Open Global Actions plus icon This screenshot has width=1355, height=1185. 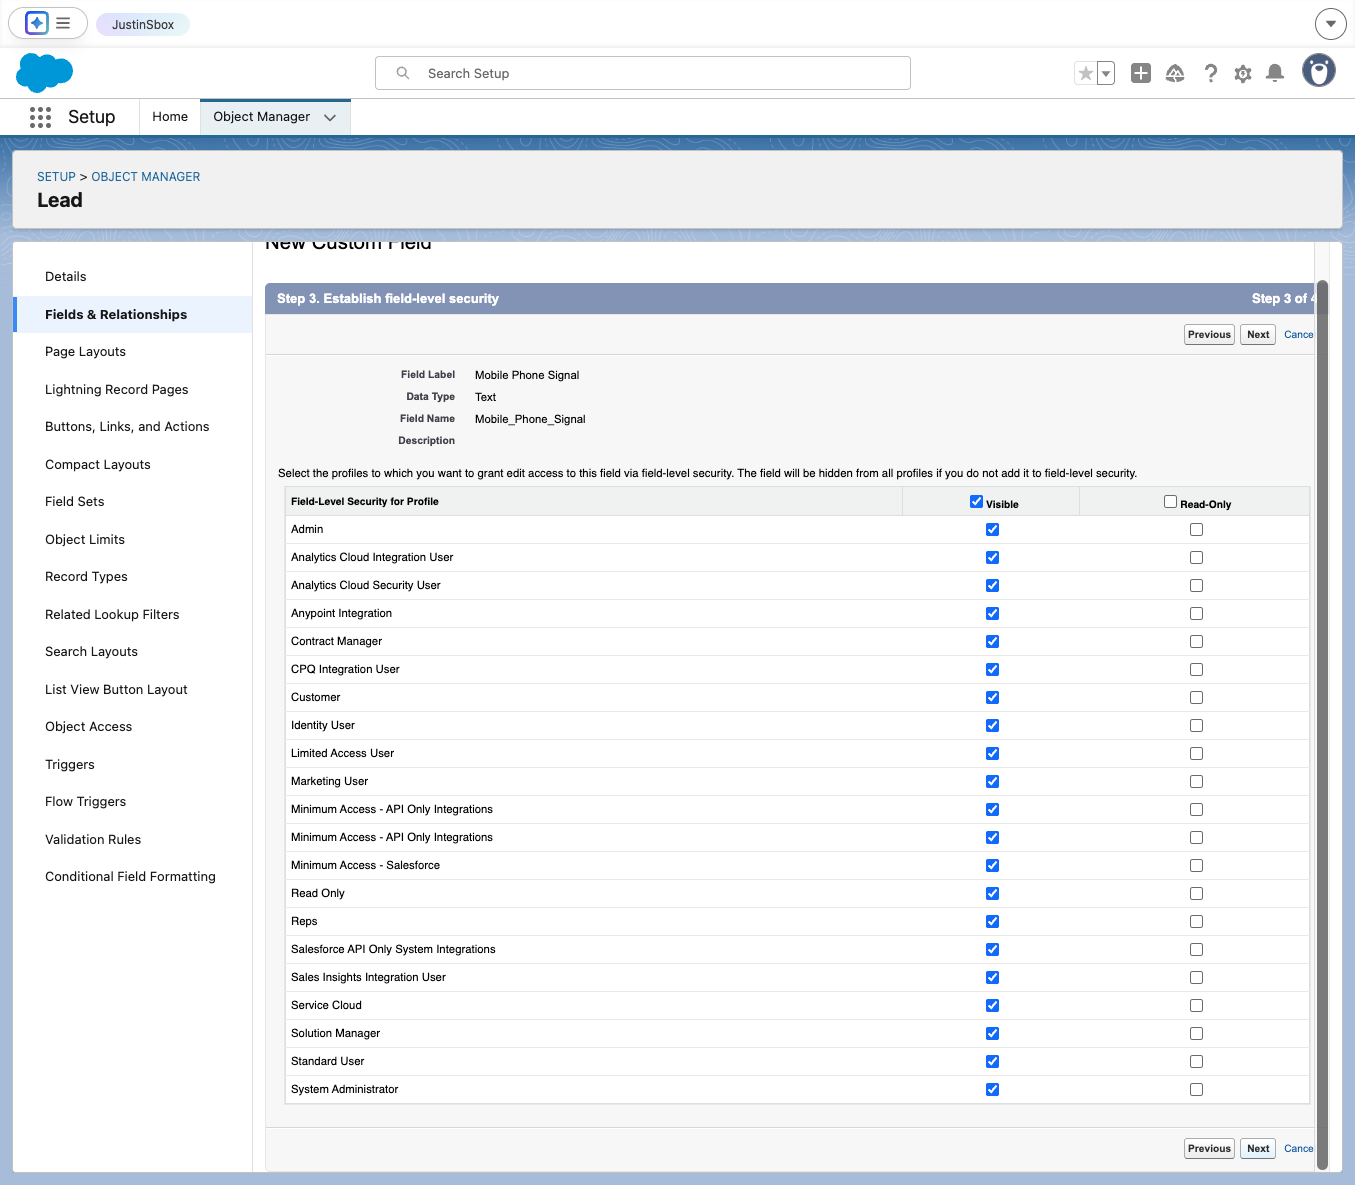1141,73
